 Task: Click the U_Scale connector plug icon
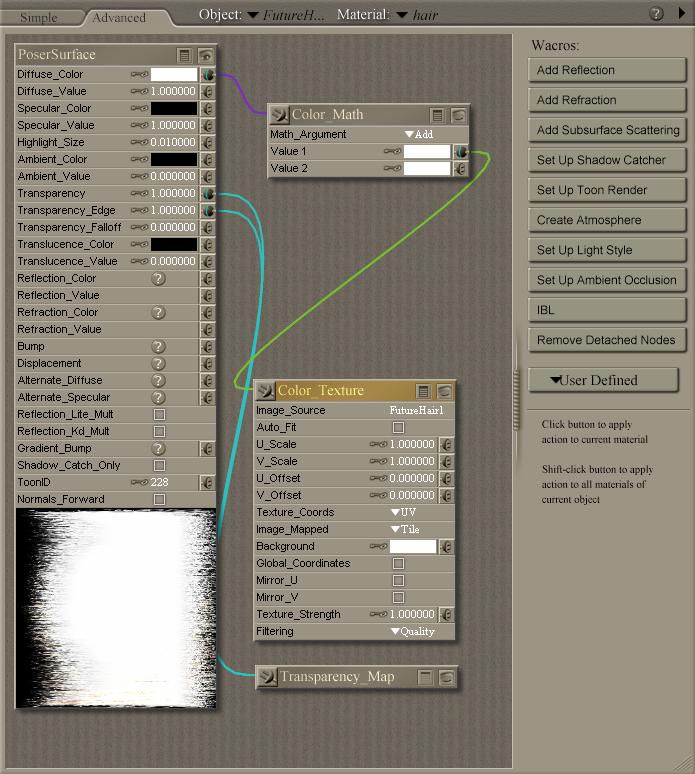(x=446, y=445)
